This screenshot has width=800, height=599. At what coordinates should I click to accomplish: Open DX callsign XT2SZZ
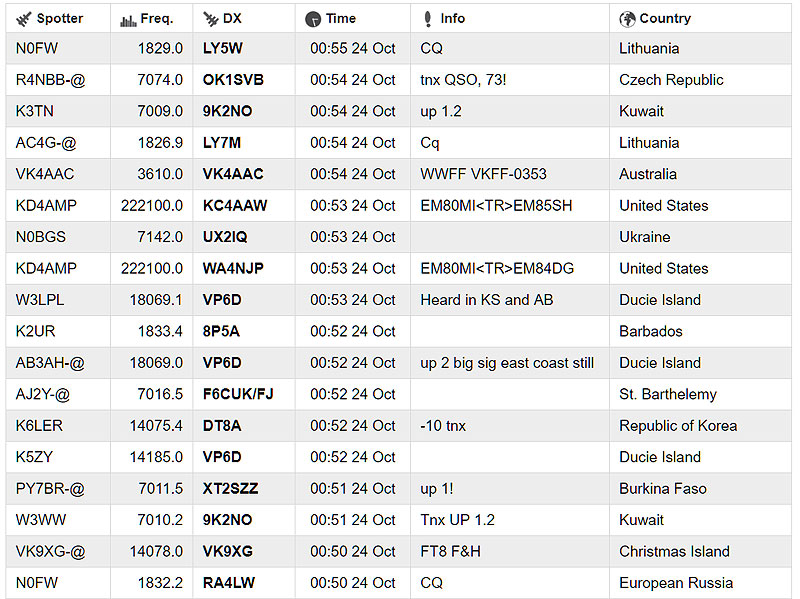[x=230, y=489]
